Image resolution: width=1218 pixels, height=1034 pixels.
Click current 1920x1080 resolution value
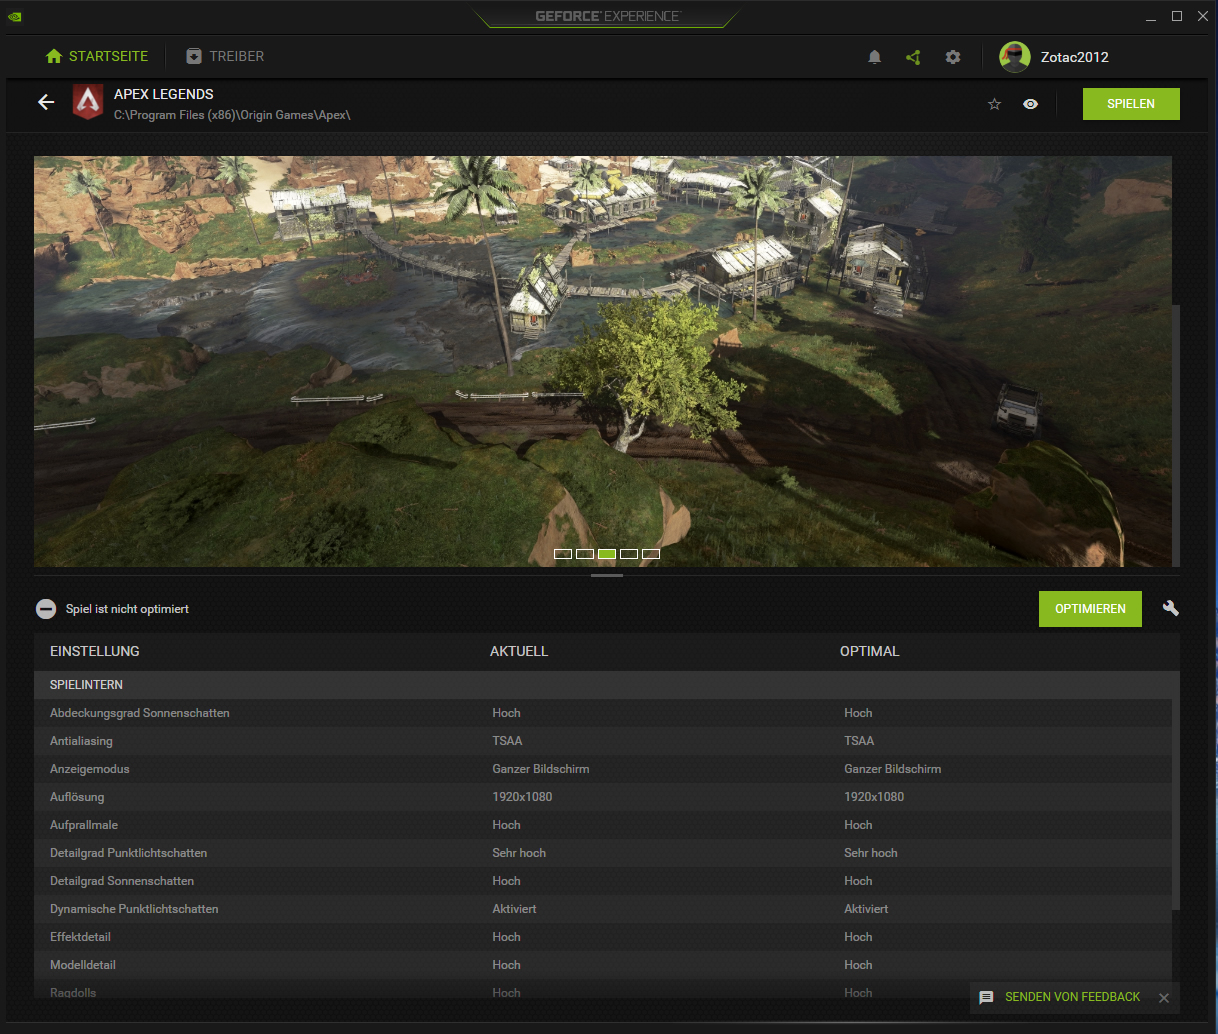tap(522, 797)
